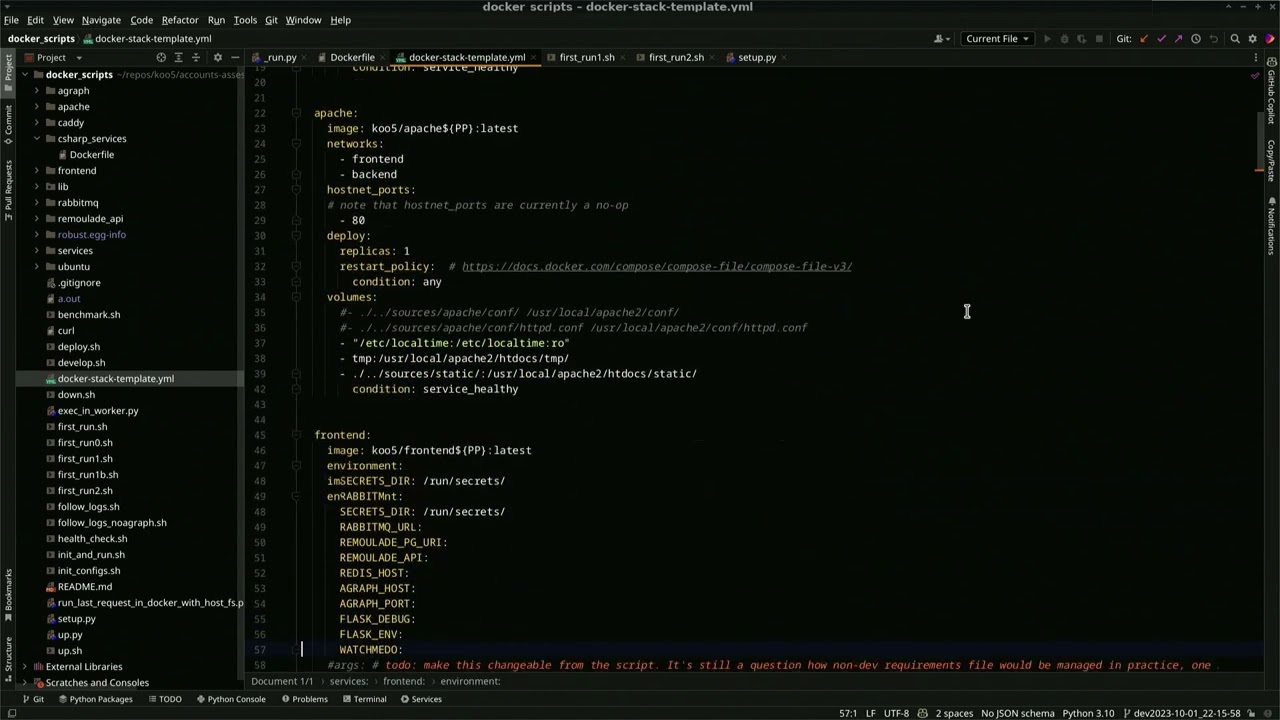Toggle fold marker at networks: line 24
Screen dimensions: 1280x720
[296, 144]
